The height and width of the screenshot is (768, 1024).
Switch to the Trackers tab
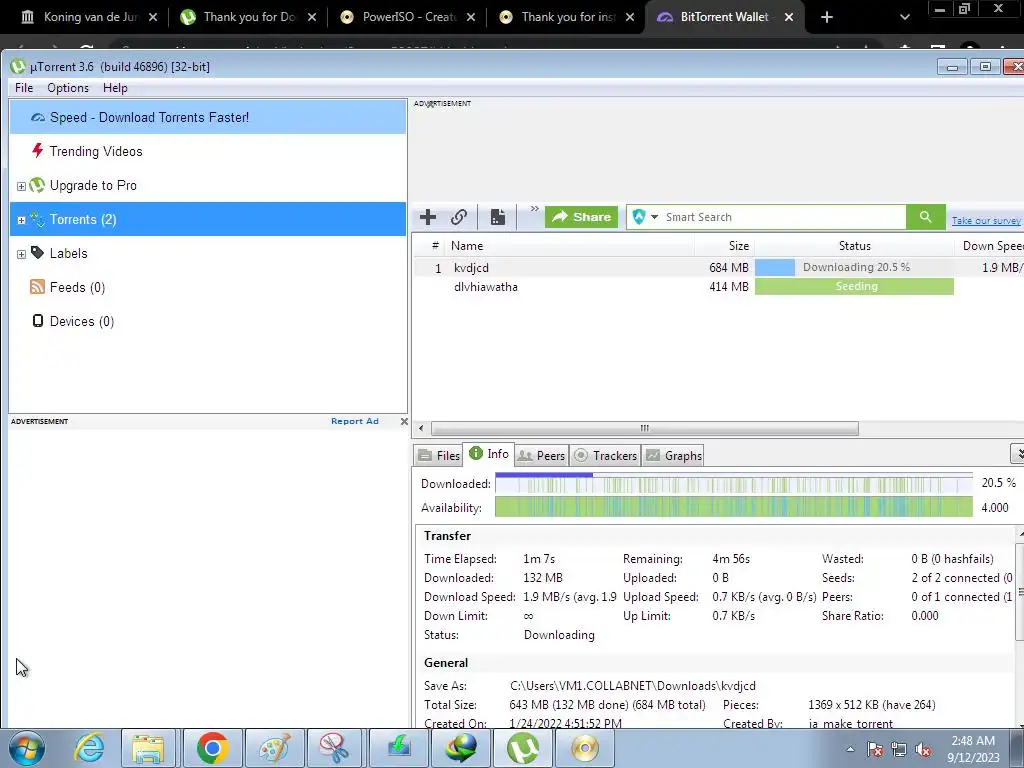pos(605,456)
